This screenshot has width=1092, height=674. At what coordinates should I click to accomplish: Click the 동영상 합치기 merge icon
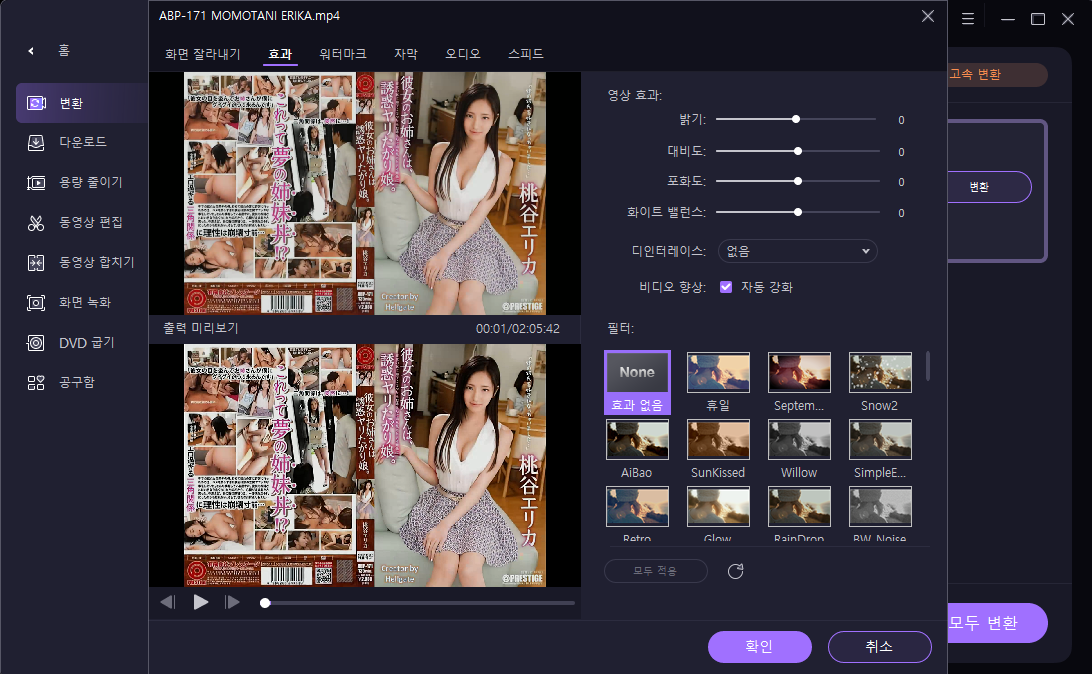click(x=36, y=262)
